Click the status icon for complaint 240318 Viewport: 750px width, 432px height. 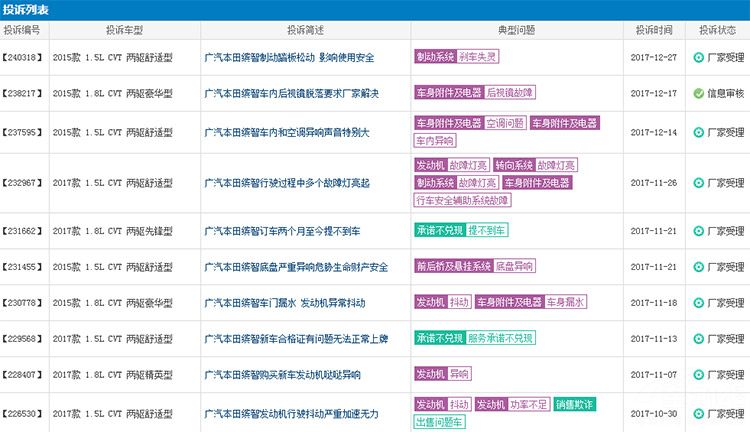click(698, 58)
